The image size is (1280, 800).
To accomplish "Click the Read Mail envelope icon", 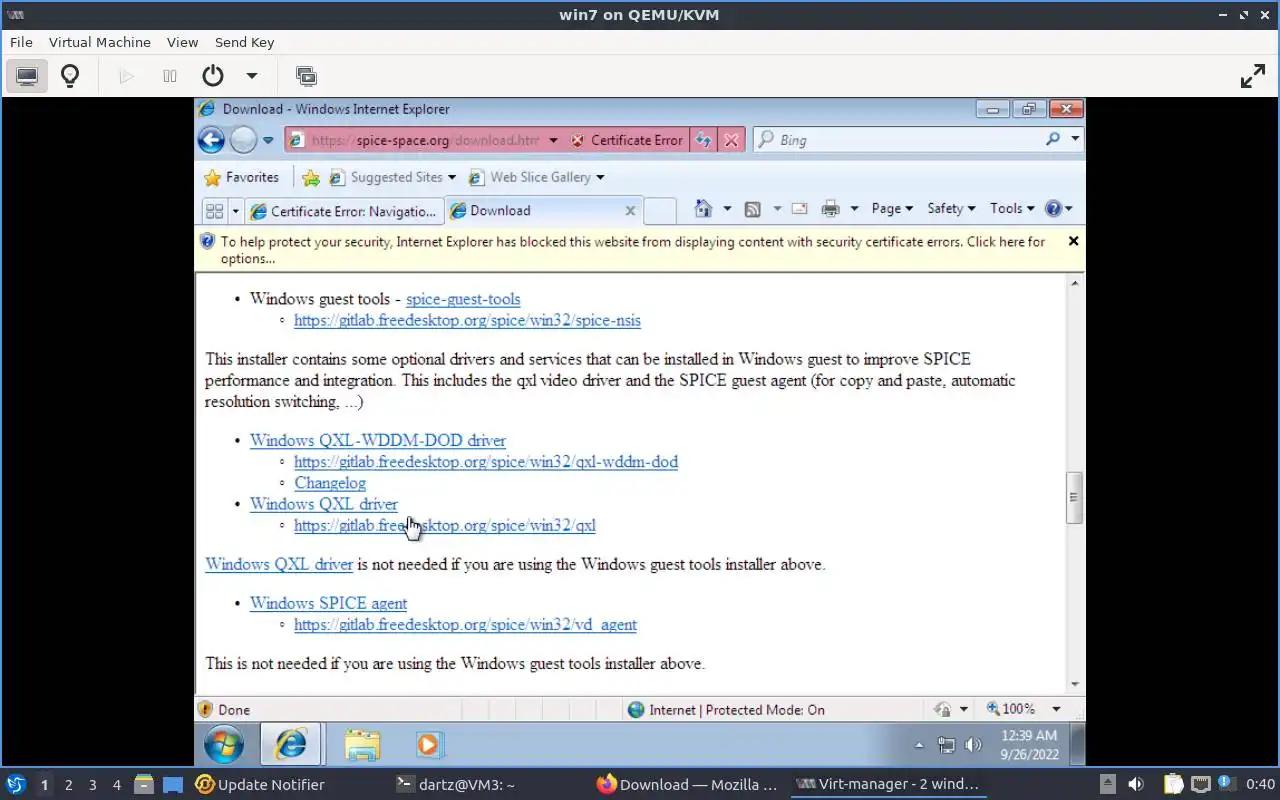I will point(799,209).
